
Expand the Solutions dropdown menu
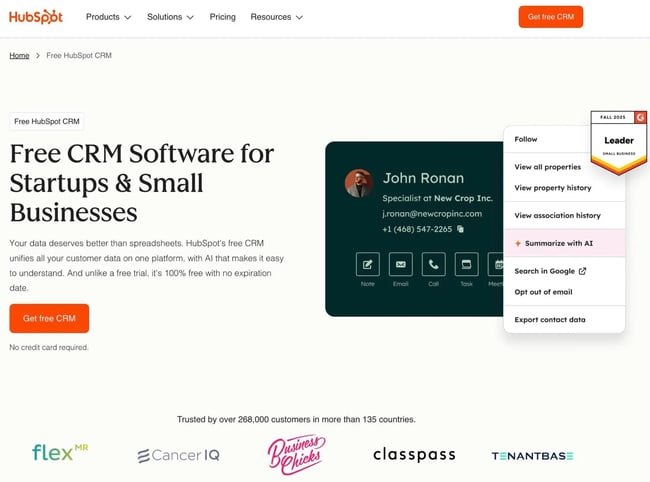click(170, 17)
